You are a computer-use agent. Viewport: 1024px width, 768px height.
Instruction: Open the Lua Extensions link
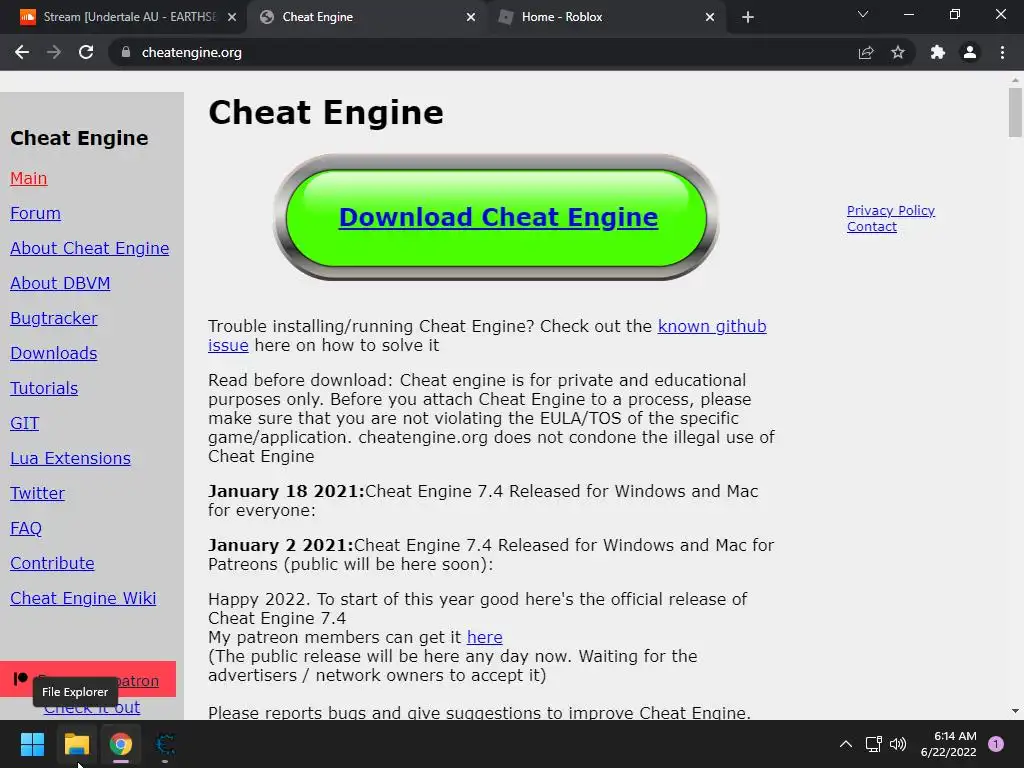(x=71, y=458)
